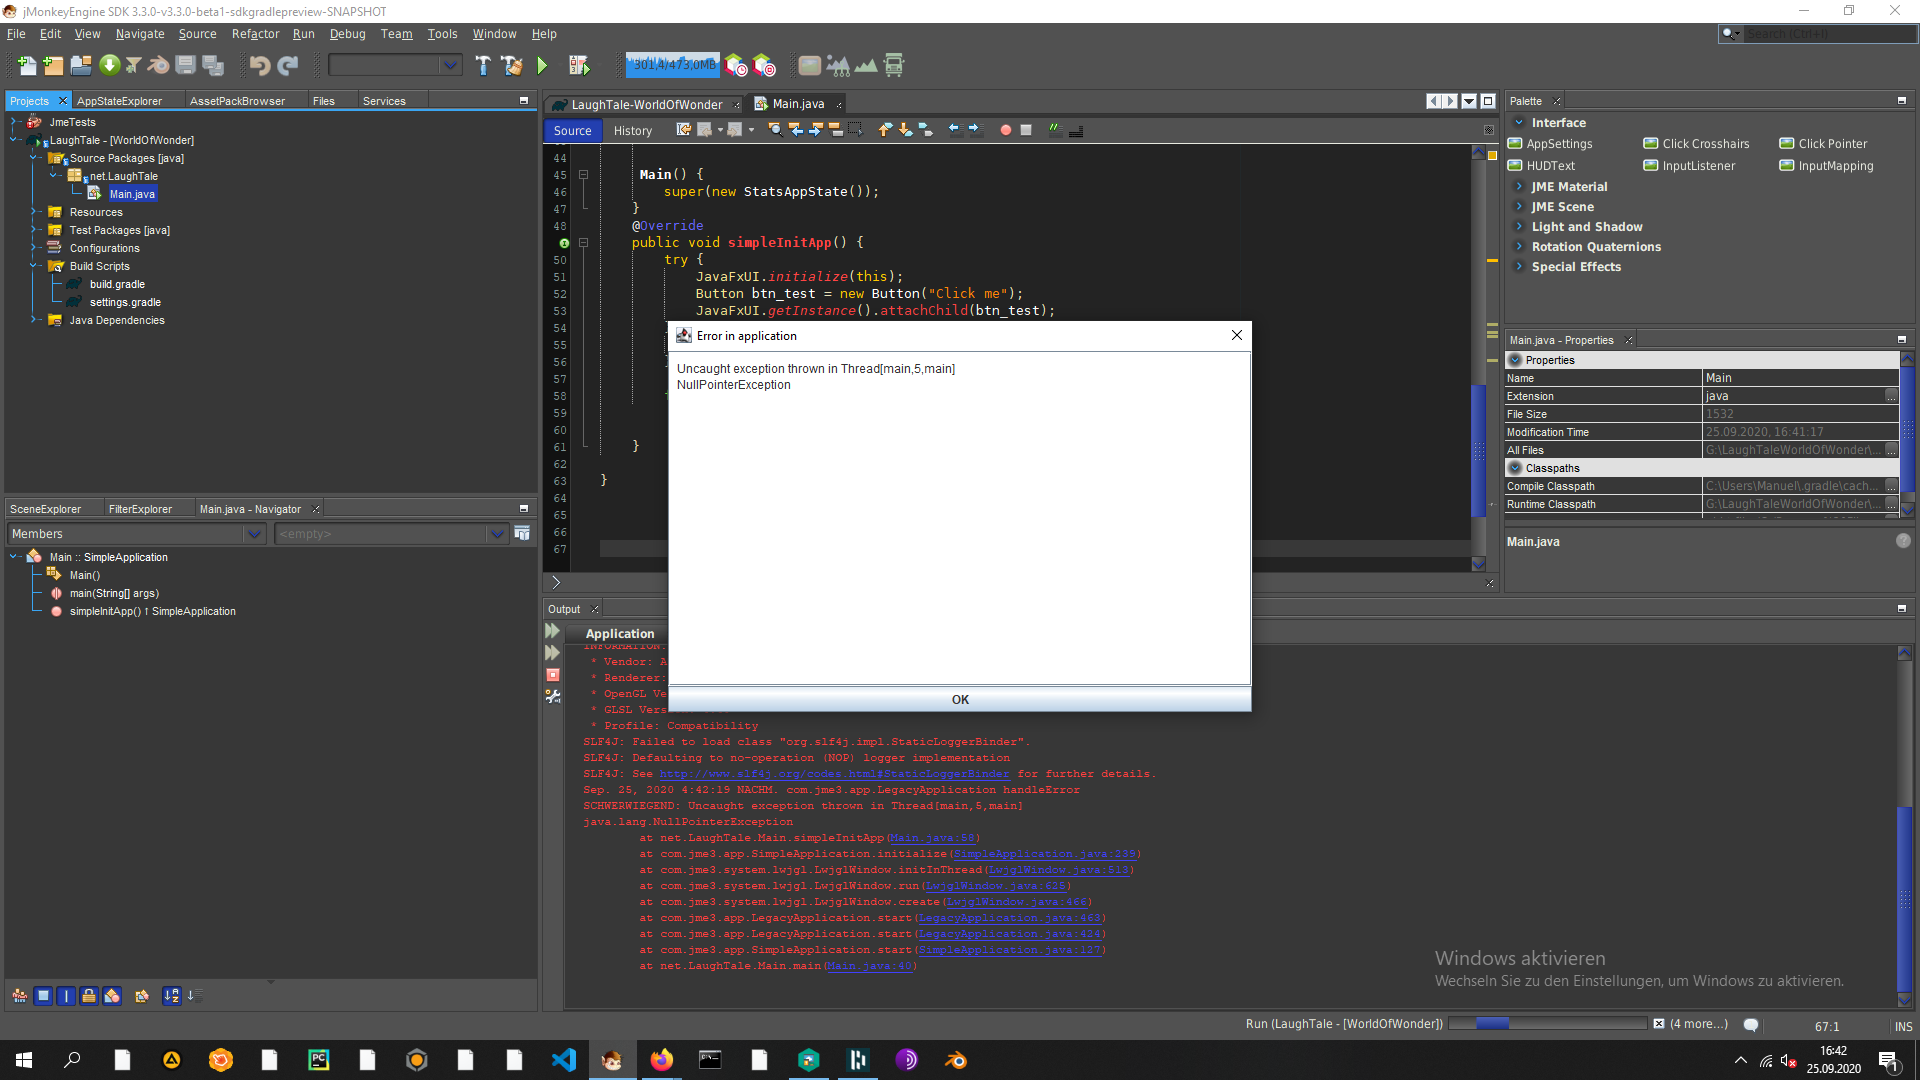Click the (4 more...) status link
This screenshot has width=1920, height=1080.
pyautogui.click(x=1698, y=1024)
